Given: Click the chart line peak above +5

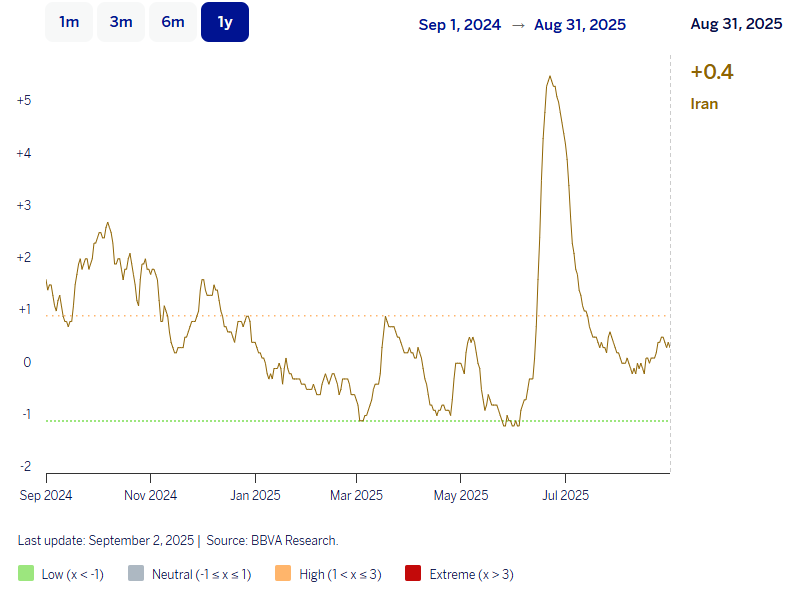Looking at the screenshot, I should [550, 77].
